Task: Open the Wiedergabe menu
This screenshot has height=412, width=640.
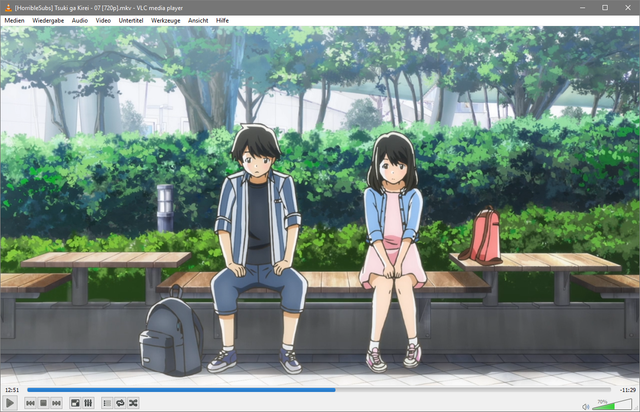Action: click(48, 20)
